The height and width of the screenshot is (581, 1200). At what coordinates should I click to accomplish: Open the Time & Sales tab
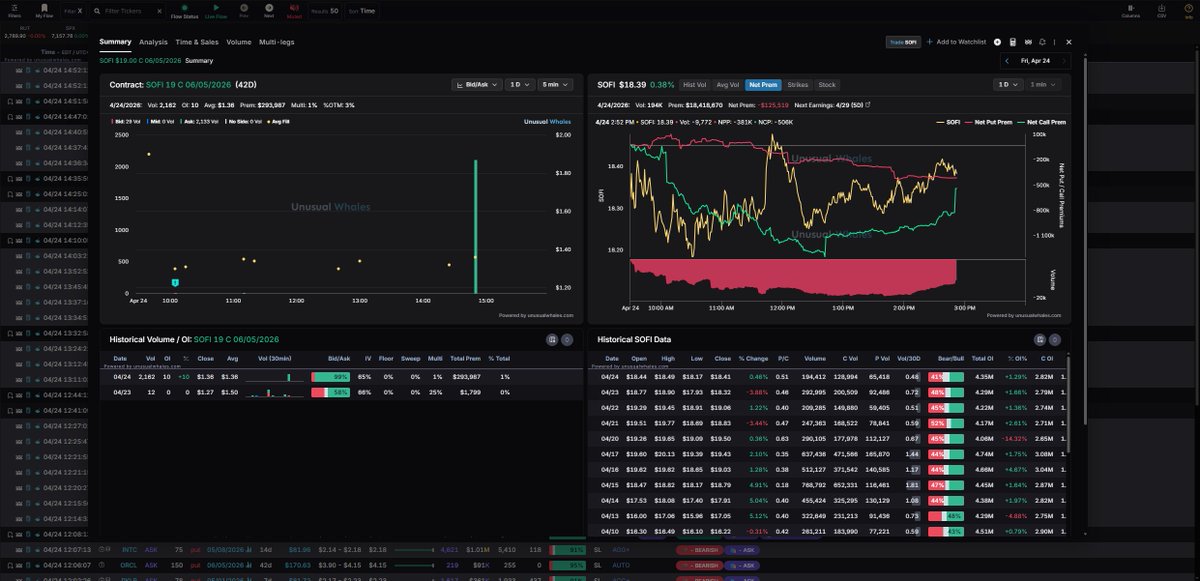click(x=197, y=42)
